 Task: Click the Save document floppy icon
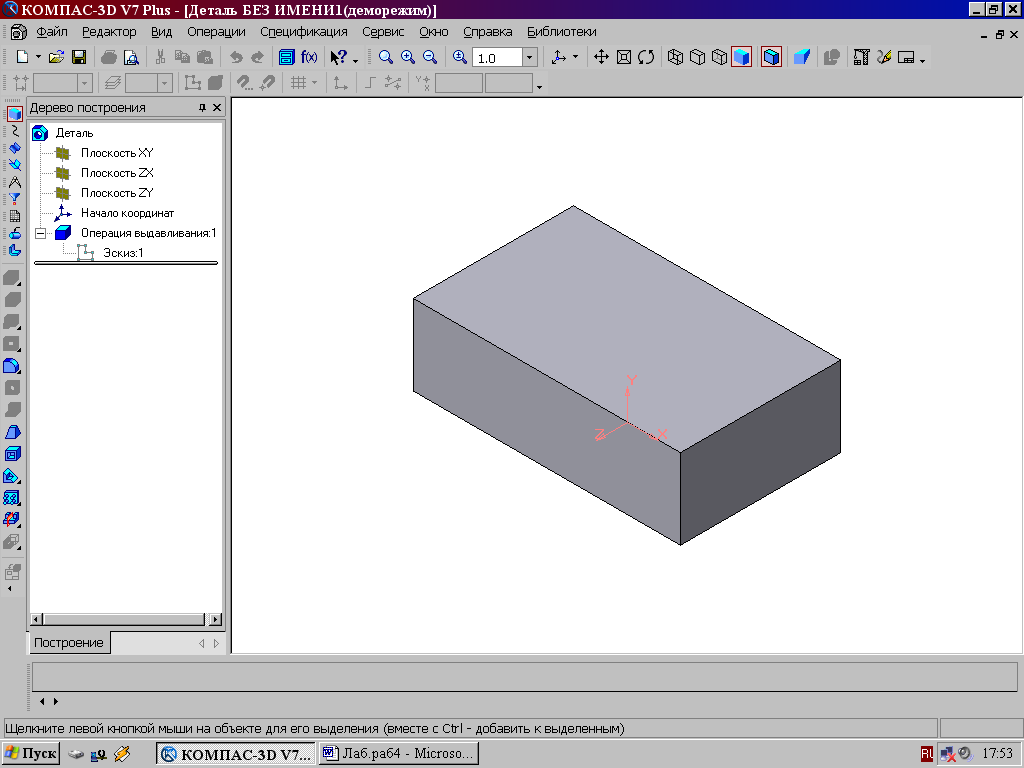point(78,57)
